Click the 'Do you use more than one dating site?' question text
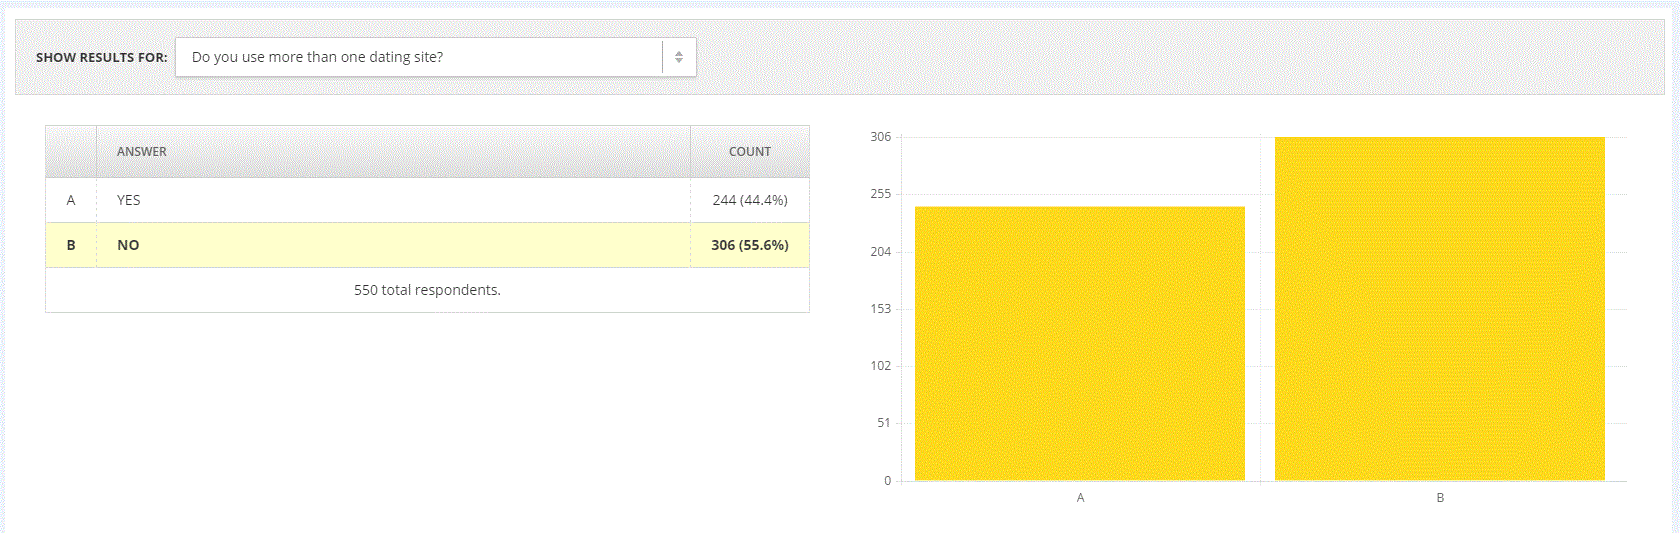This screenshot has width=1680, height=533. pos(317,57)
